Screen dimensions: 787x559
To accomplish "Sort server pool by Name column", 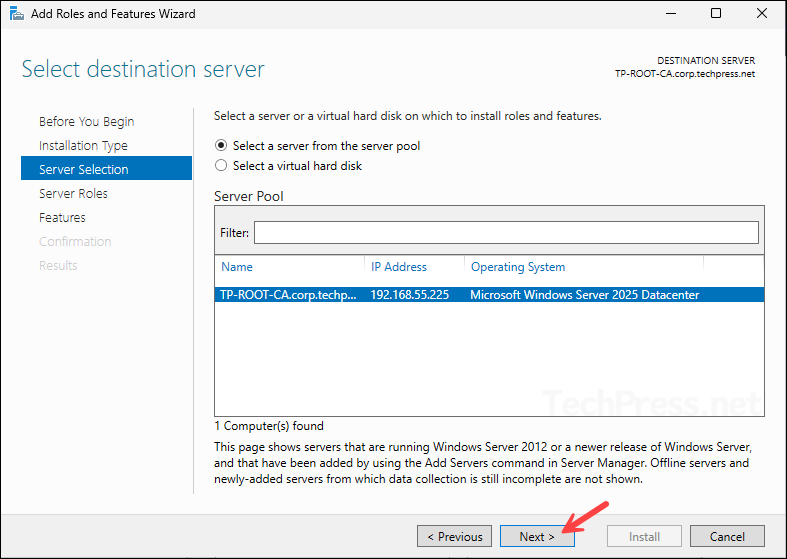I will [x=237, y=267].
